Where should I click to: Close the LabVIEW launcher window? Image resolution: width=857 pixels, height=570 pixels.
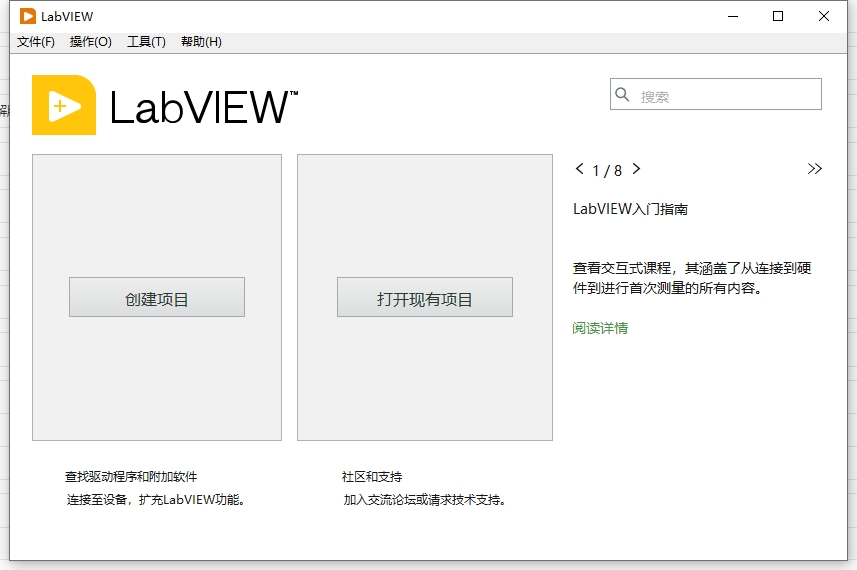[823, 16]
